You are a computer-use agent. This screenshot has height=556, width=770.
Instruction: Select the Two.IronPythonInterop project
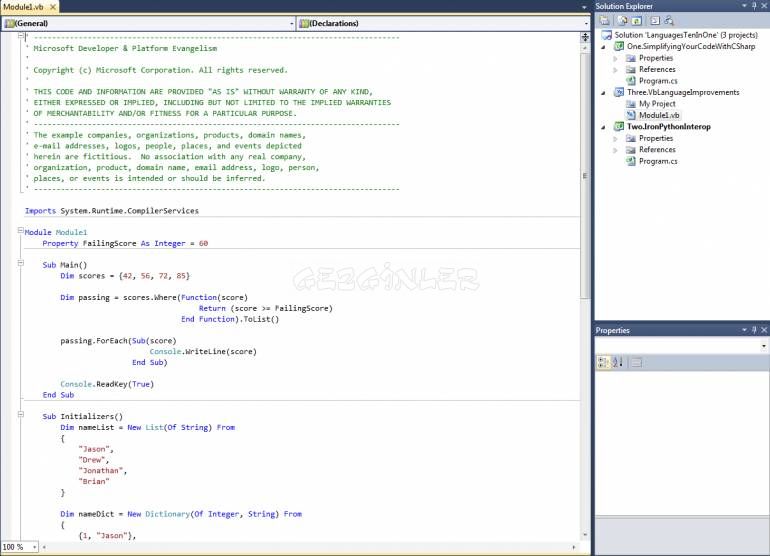[x=668, y=126]
